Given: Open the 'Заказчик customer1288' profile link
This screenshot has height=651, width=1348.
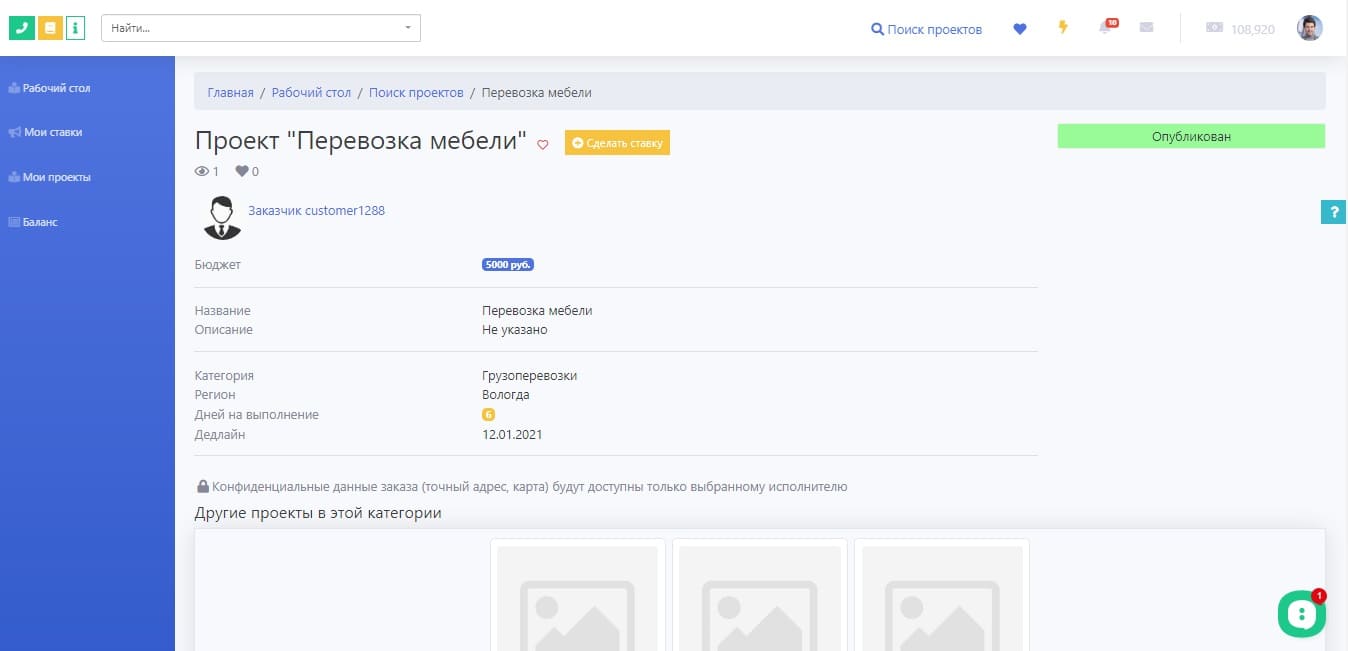Looking at the screenshot, I should (316, 211).
